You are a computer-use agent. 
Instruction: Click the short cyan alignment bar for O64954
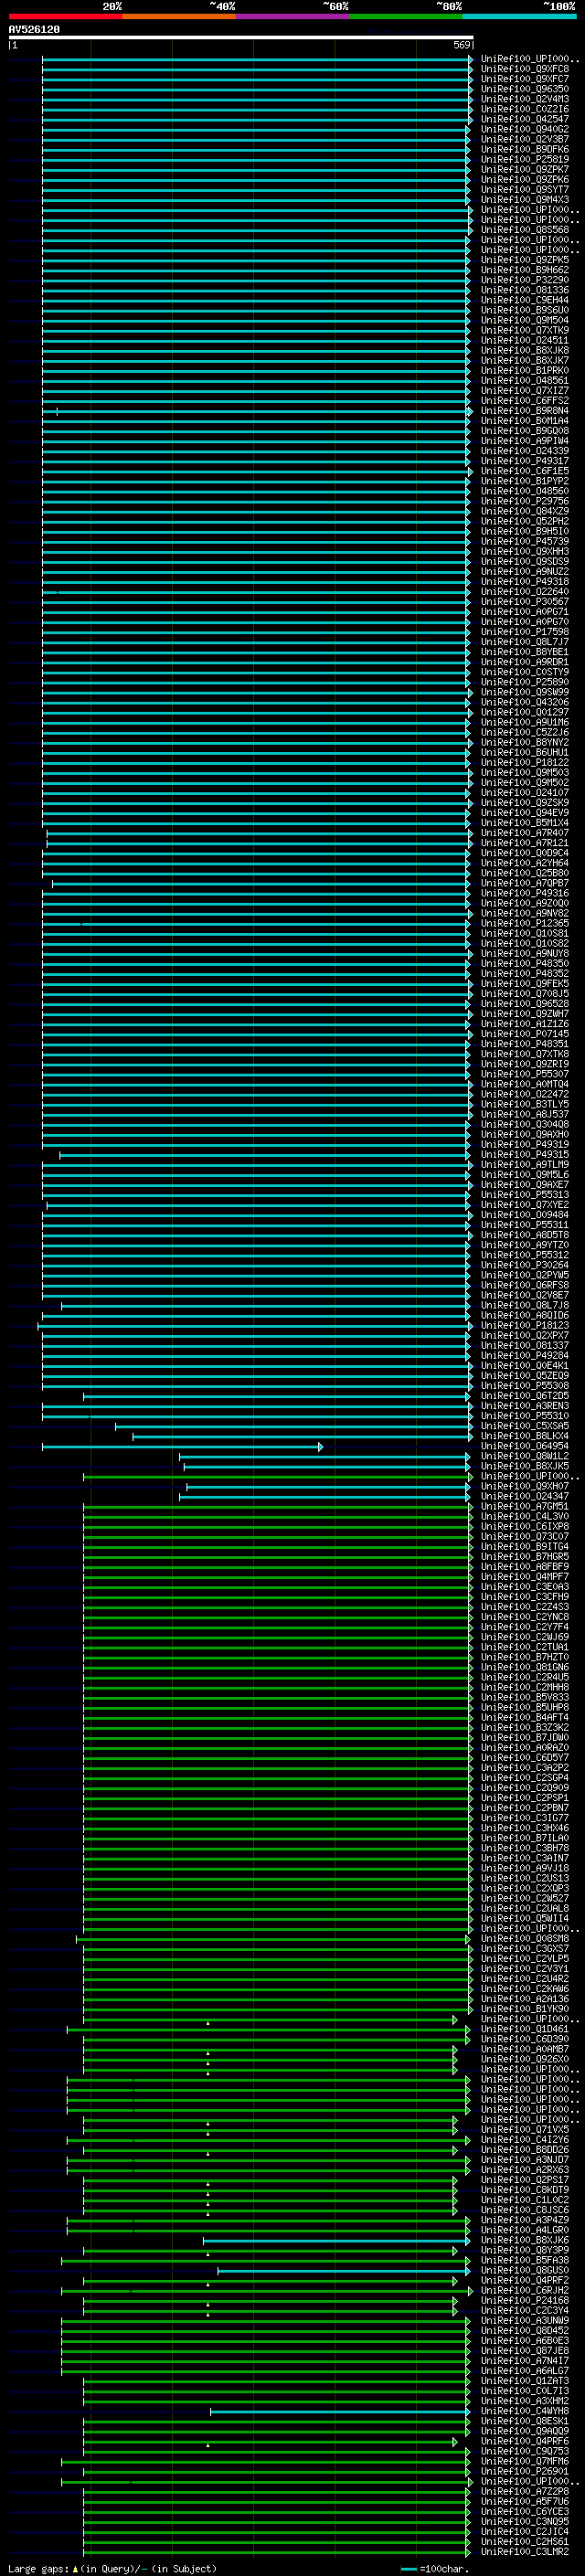tap(182, 1446)
